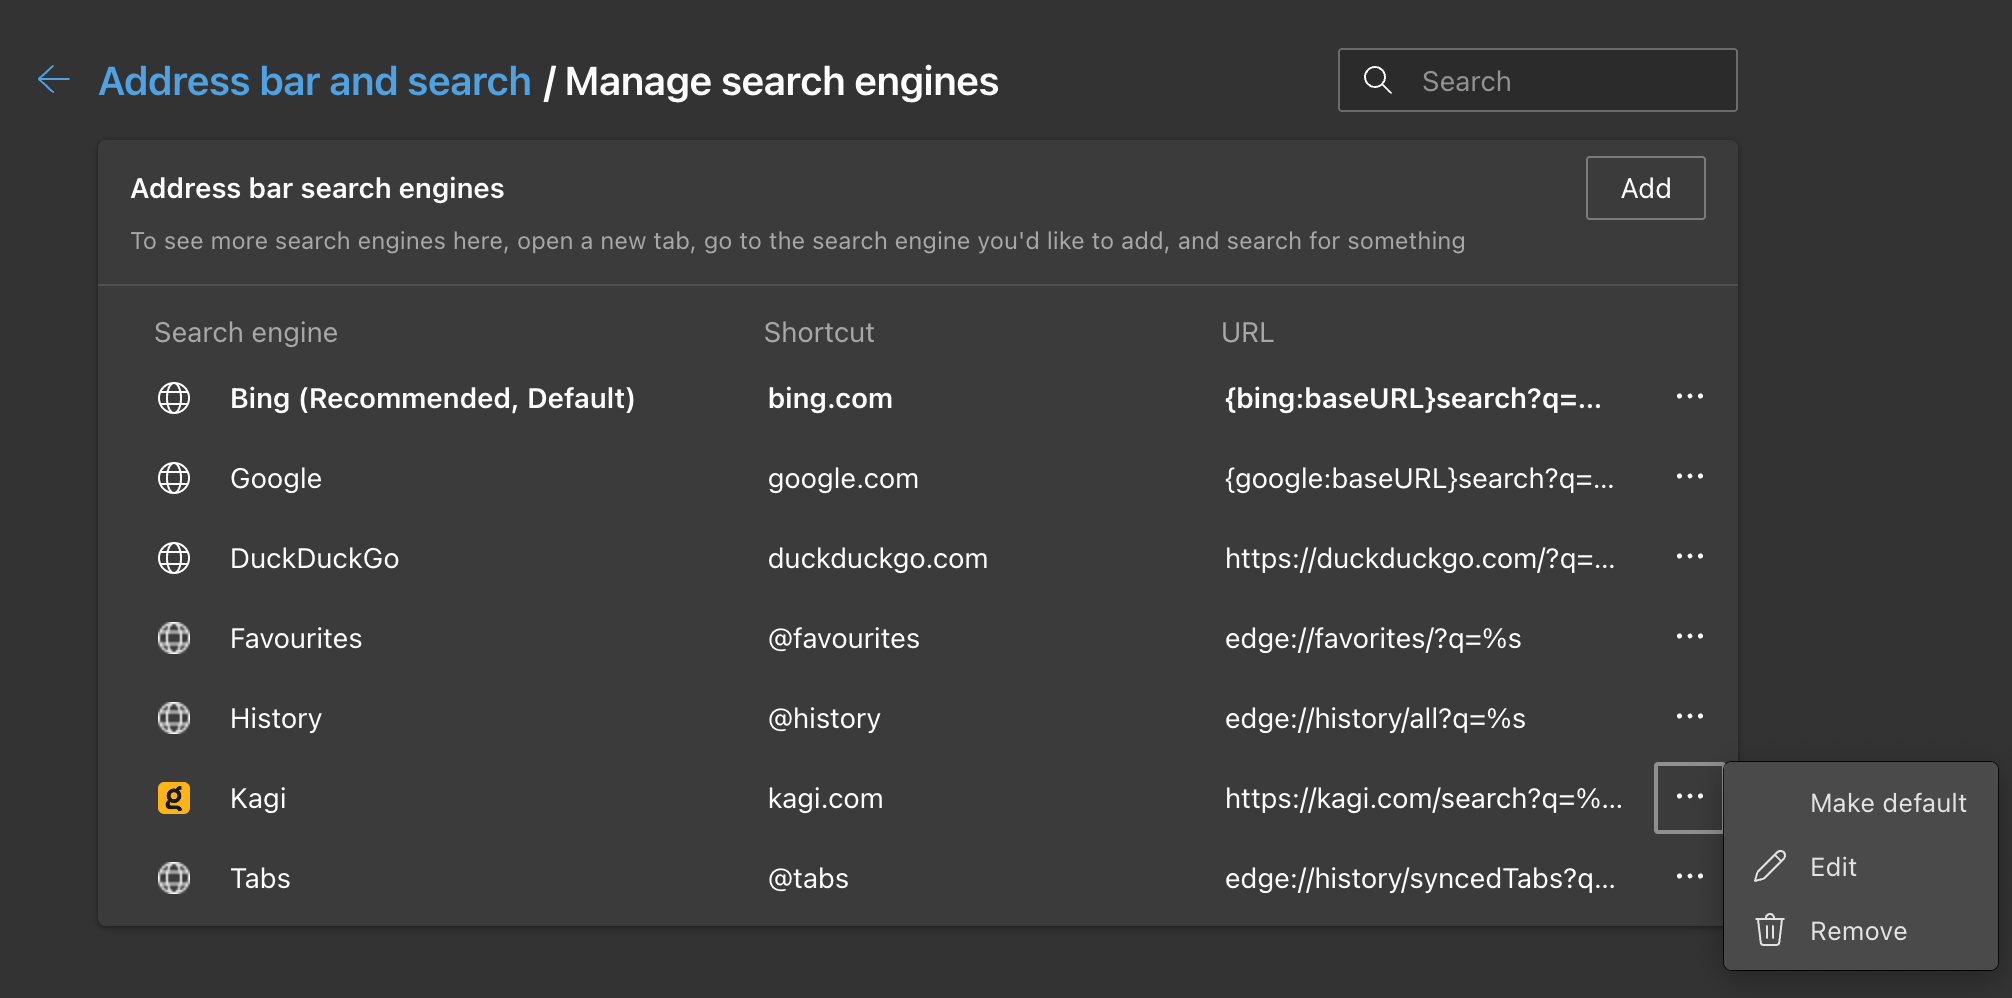Click the magnifier icon in search box
Screen dimensions: 2012x998
click(1377, 80)
